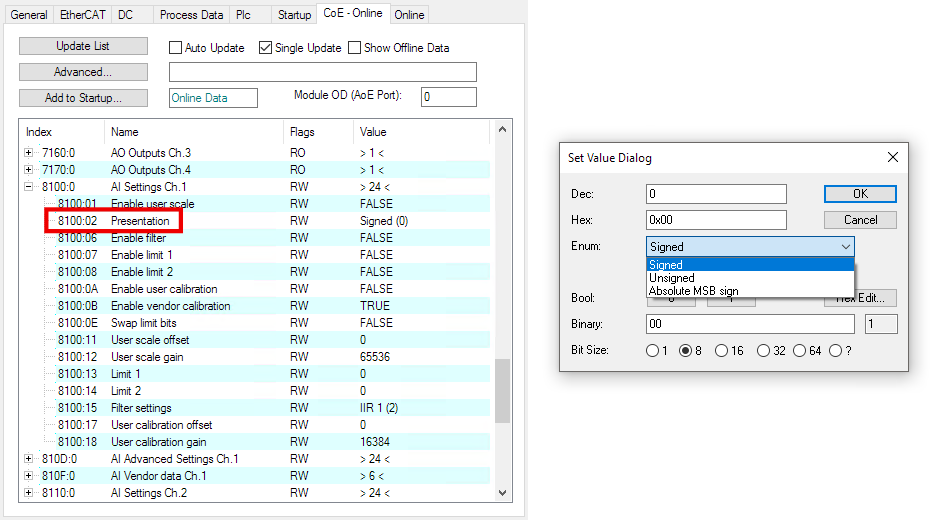Click the value 65536 of User scale gain
This screenshot has width=930, height=520.
pyautogui.click(x=375, y=357)
